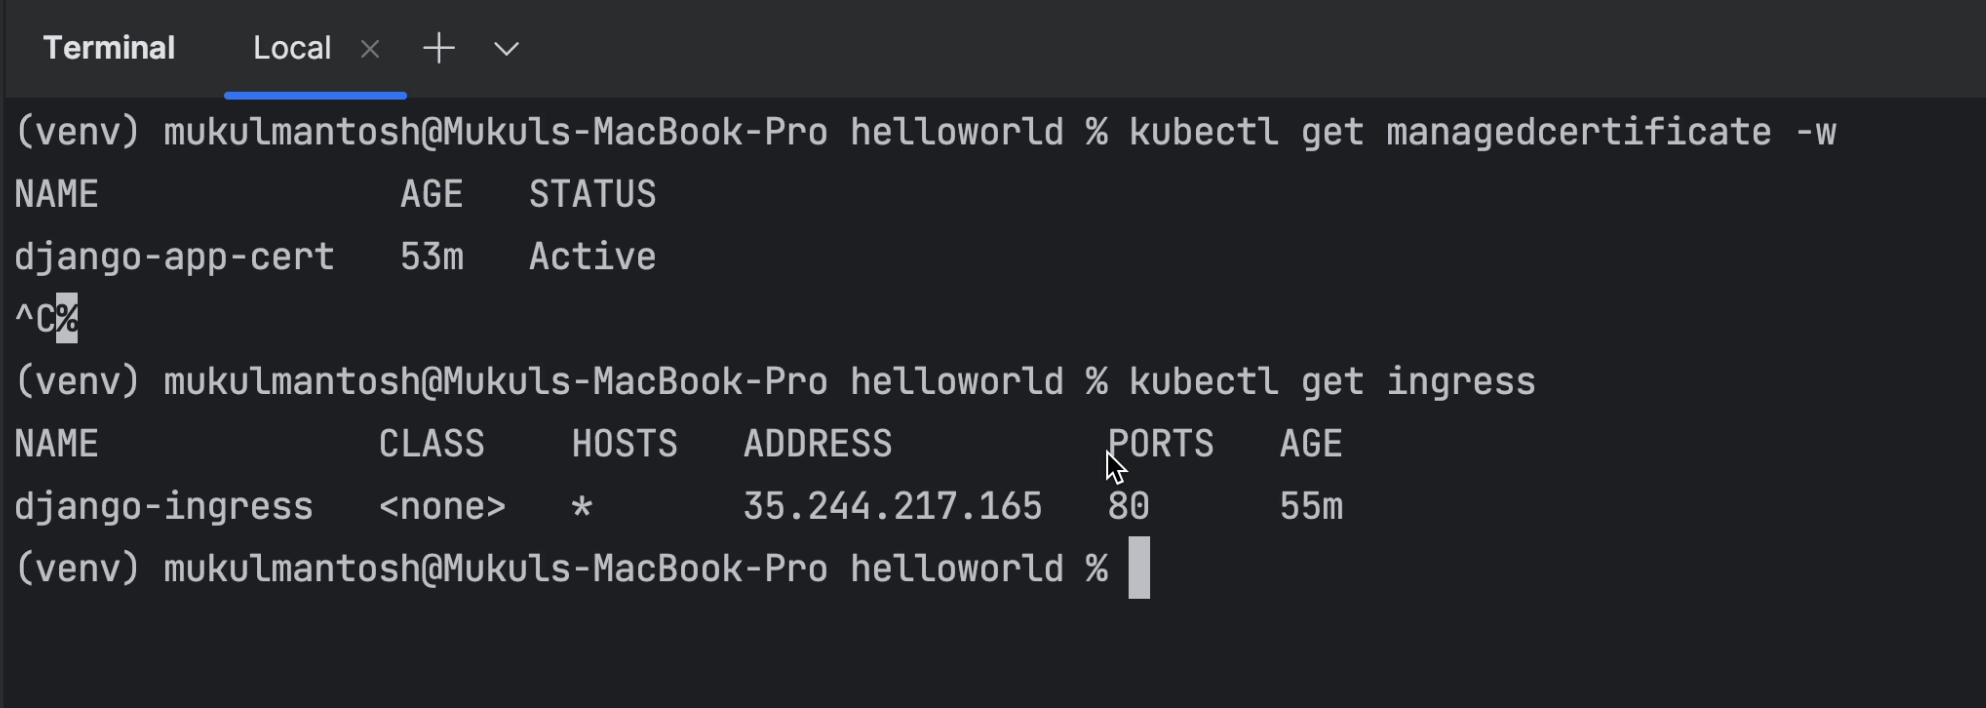This screenshot has width=1986, height=708.
Task: Open a new terminal session with plus icon
Action: coord(439,48)
